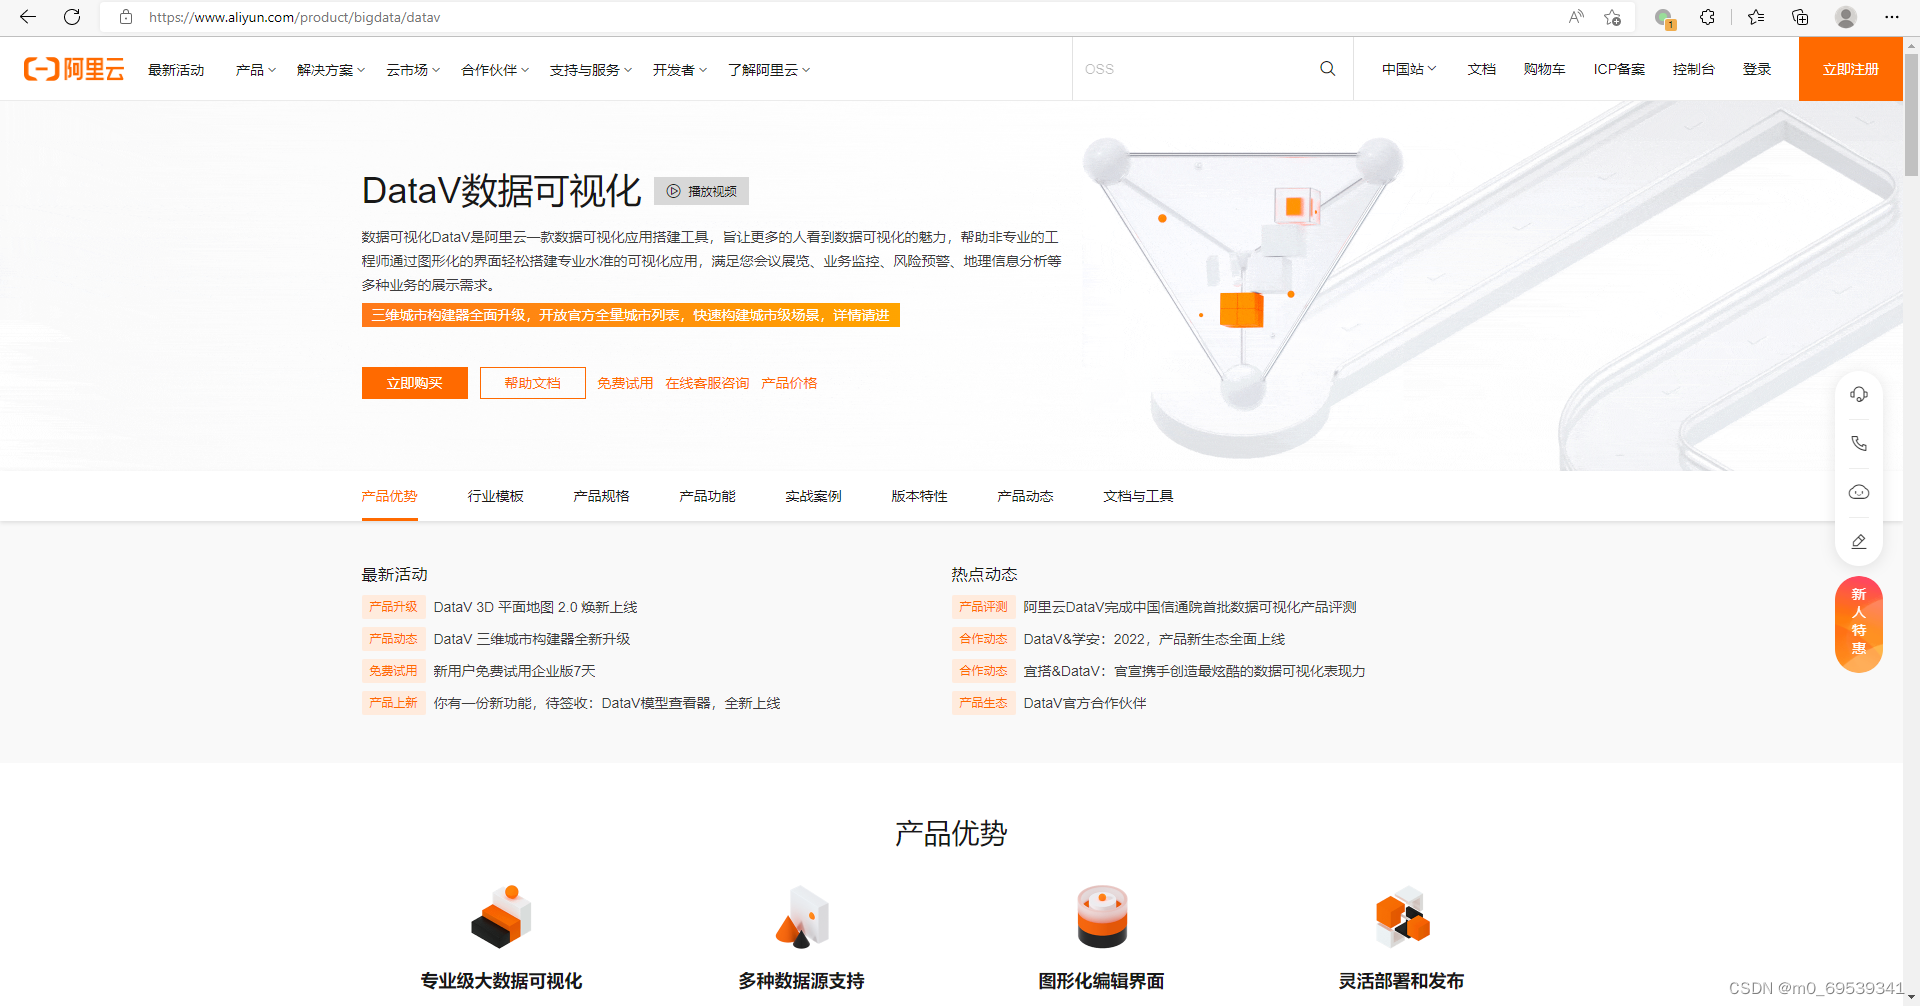Open the 文档 link in the header
This screenshot has width=1920, height=1006.
tap(1481, 69)
